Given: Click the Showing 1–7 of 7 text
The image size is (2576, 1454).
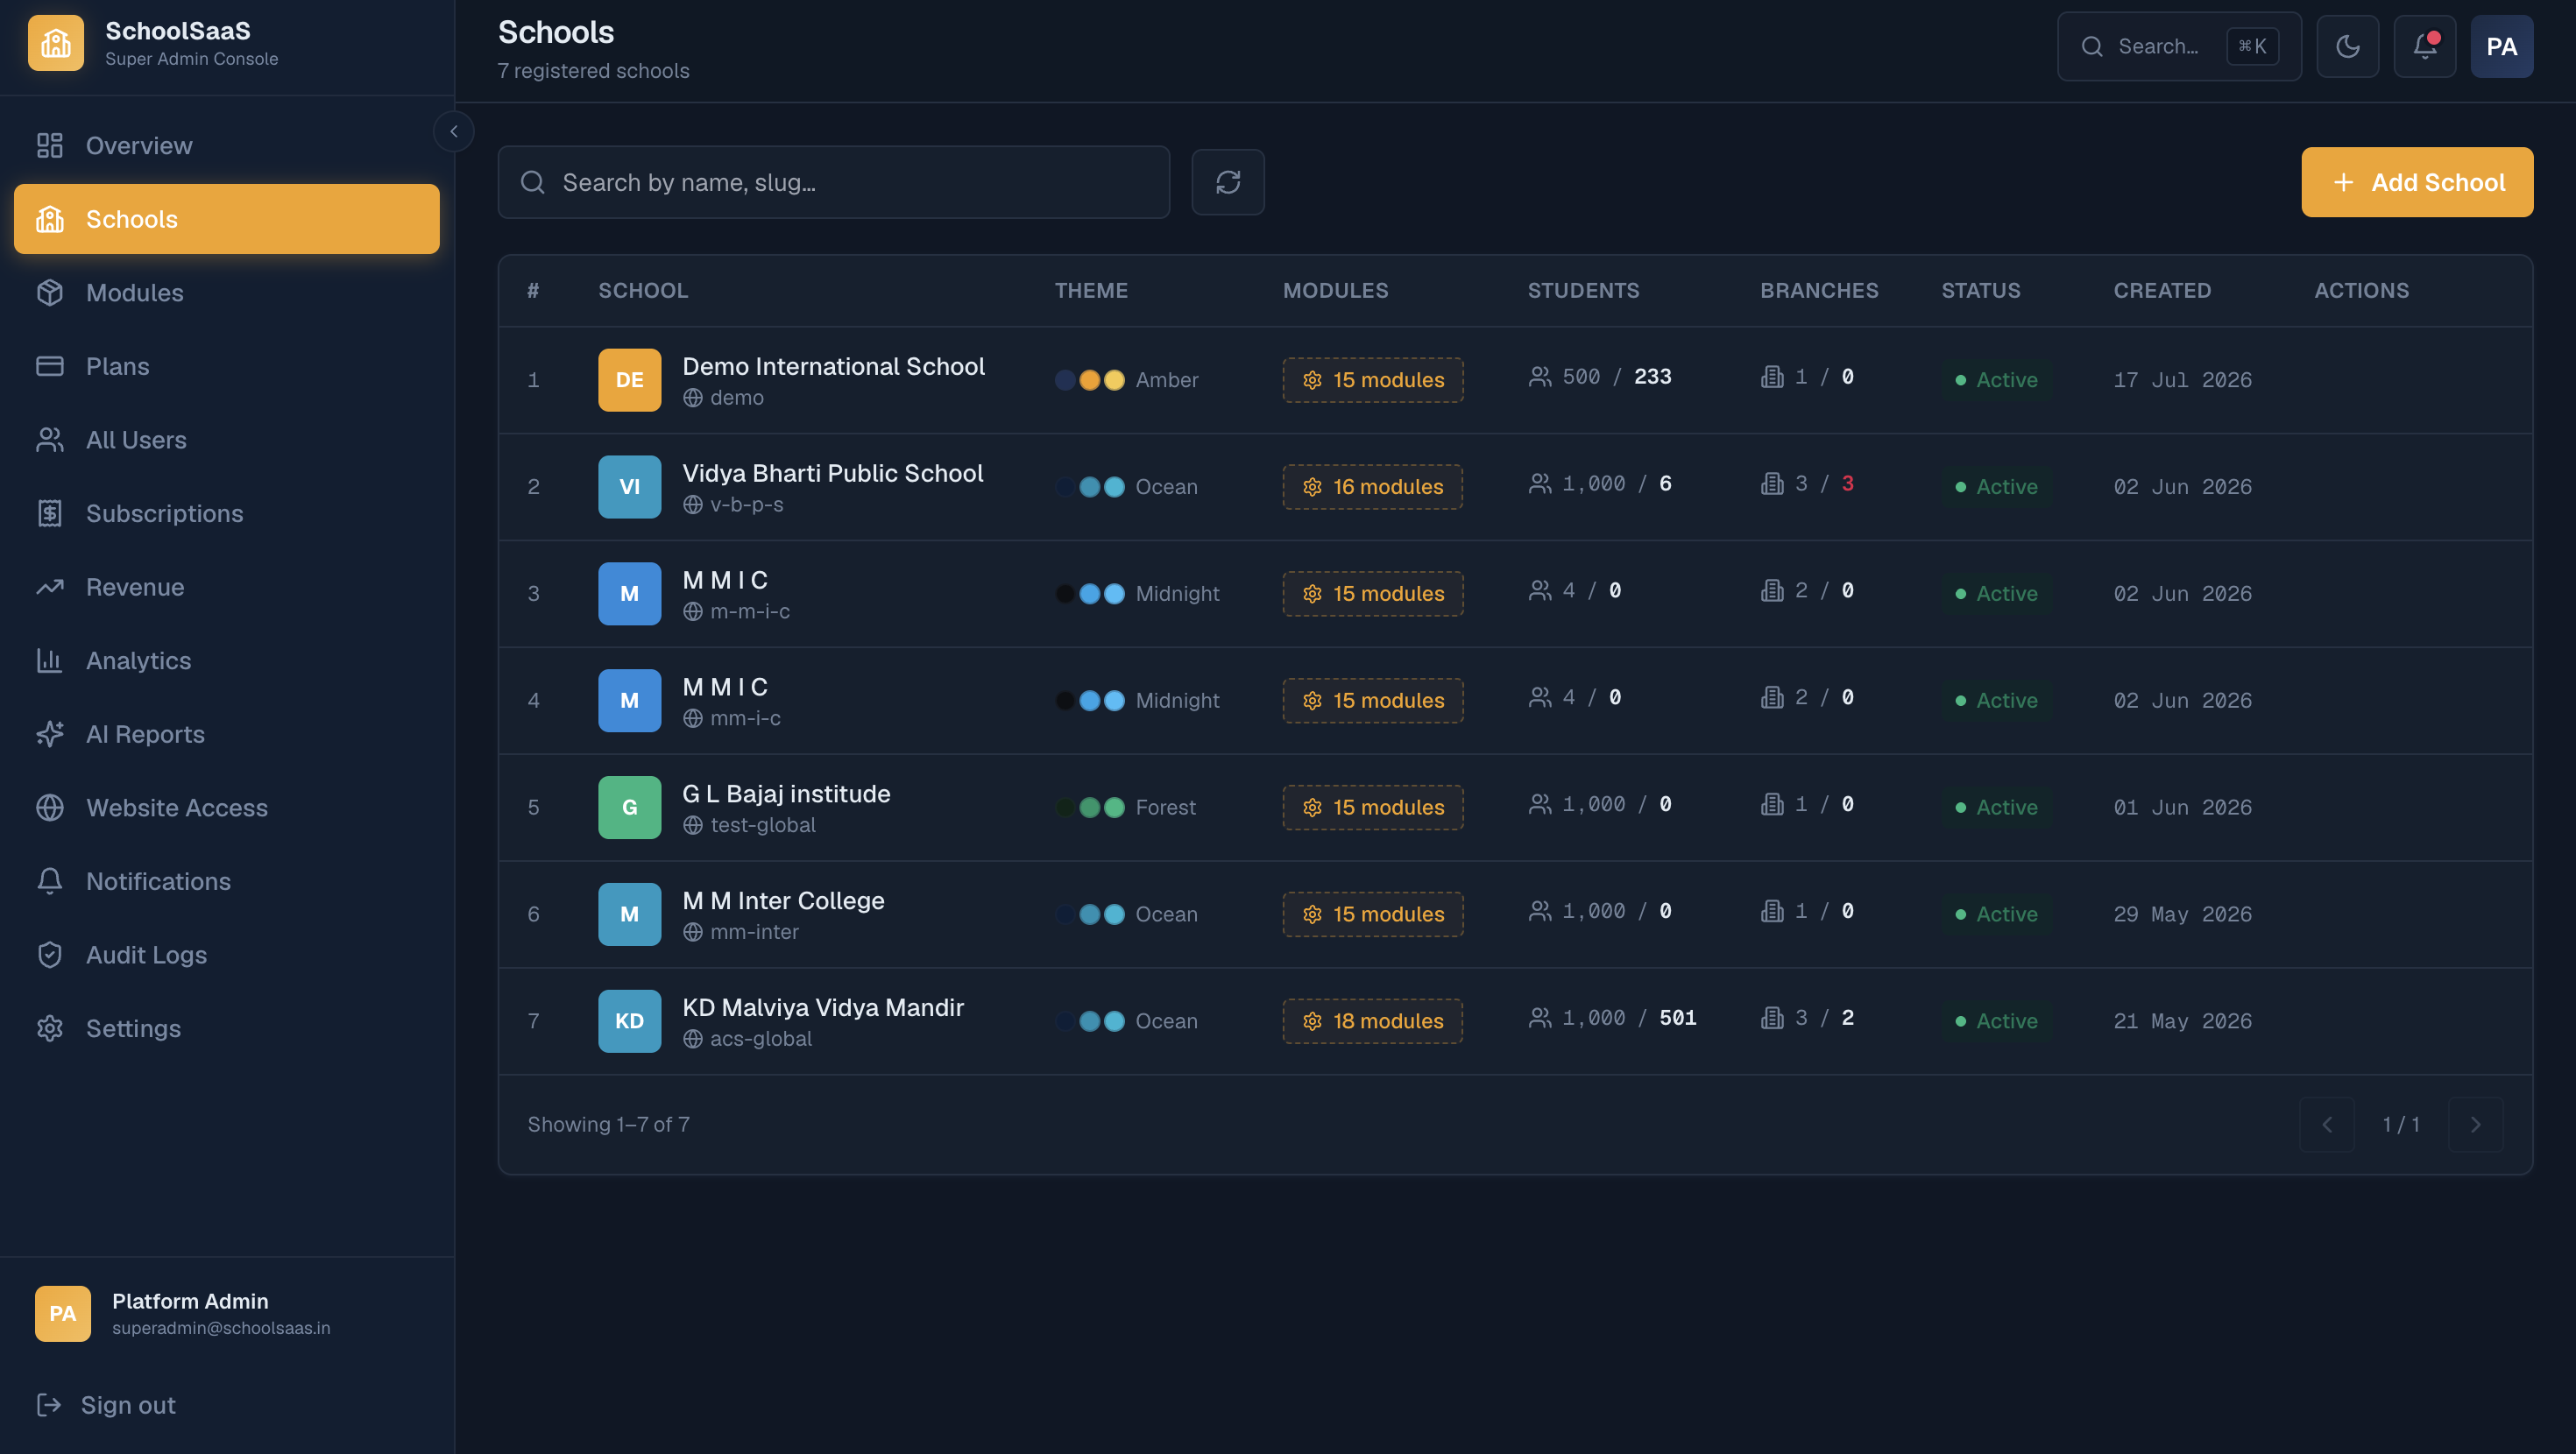Looking at the screenshot, I should coord(609,1125).
